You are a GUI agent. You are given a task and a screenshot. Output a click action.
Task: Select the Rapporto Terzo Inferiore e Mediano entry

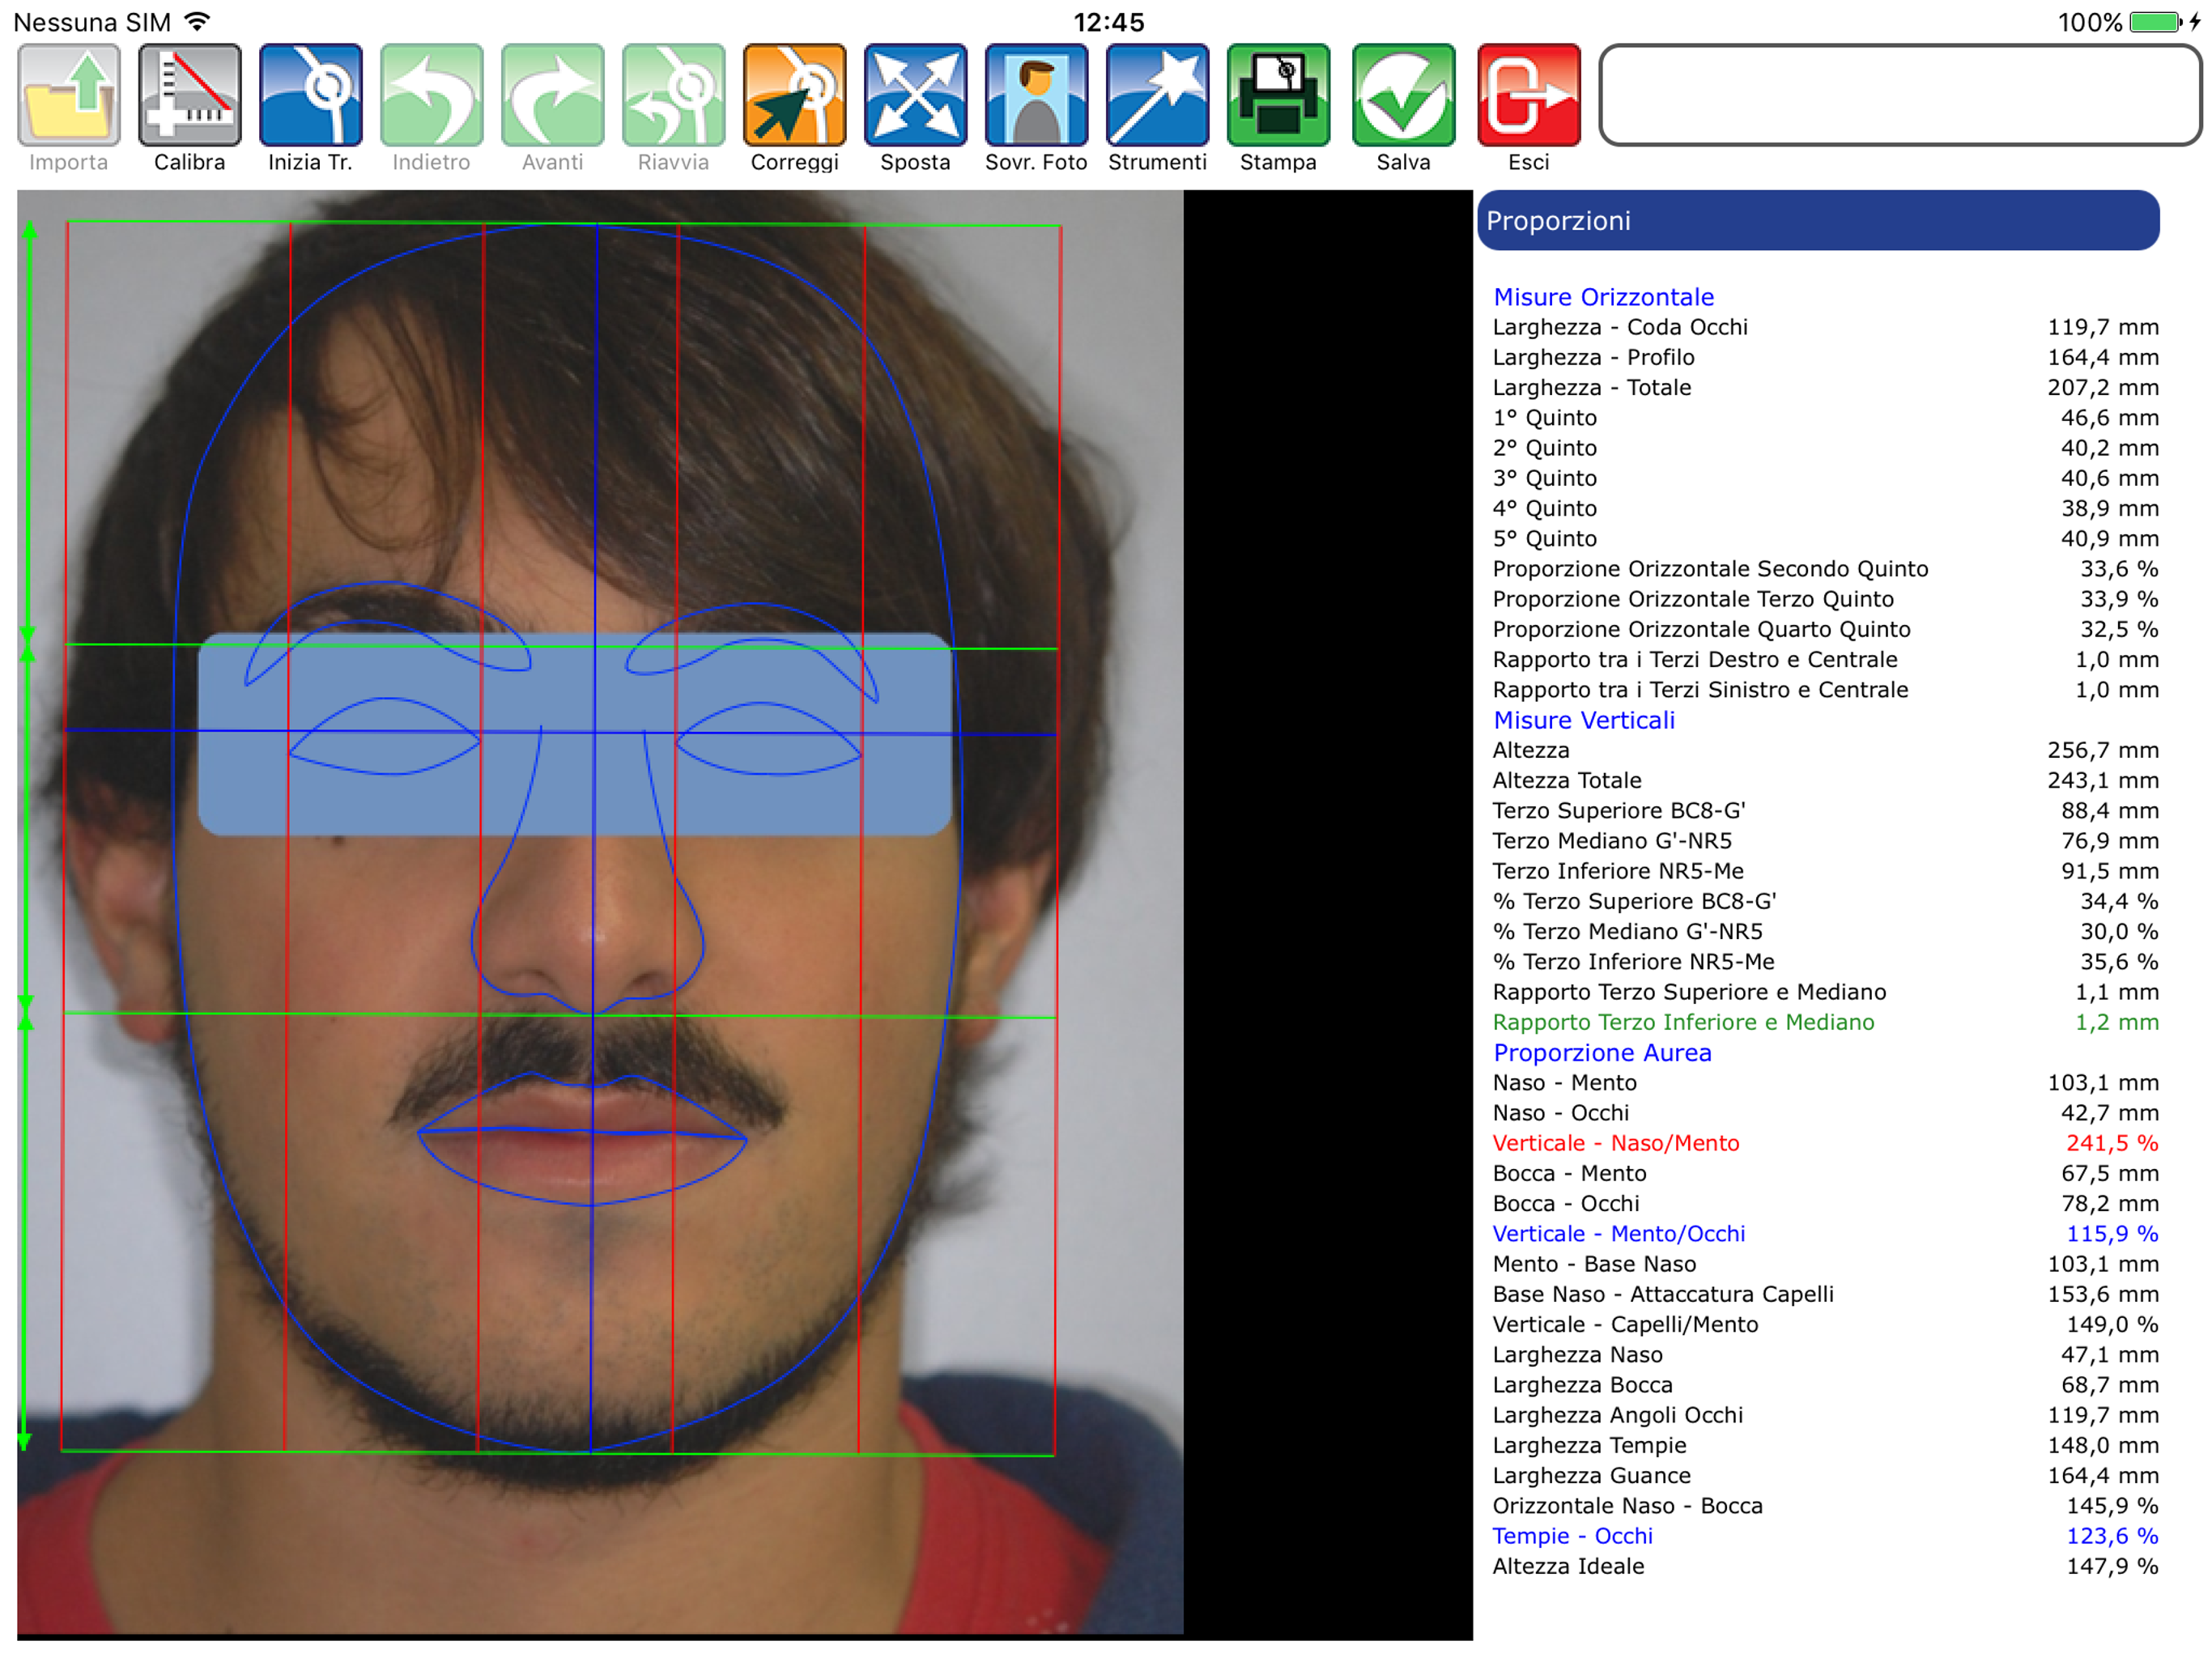pos(1684,1022)
